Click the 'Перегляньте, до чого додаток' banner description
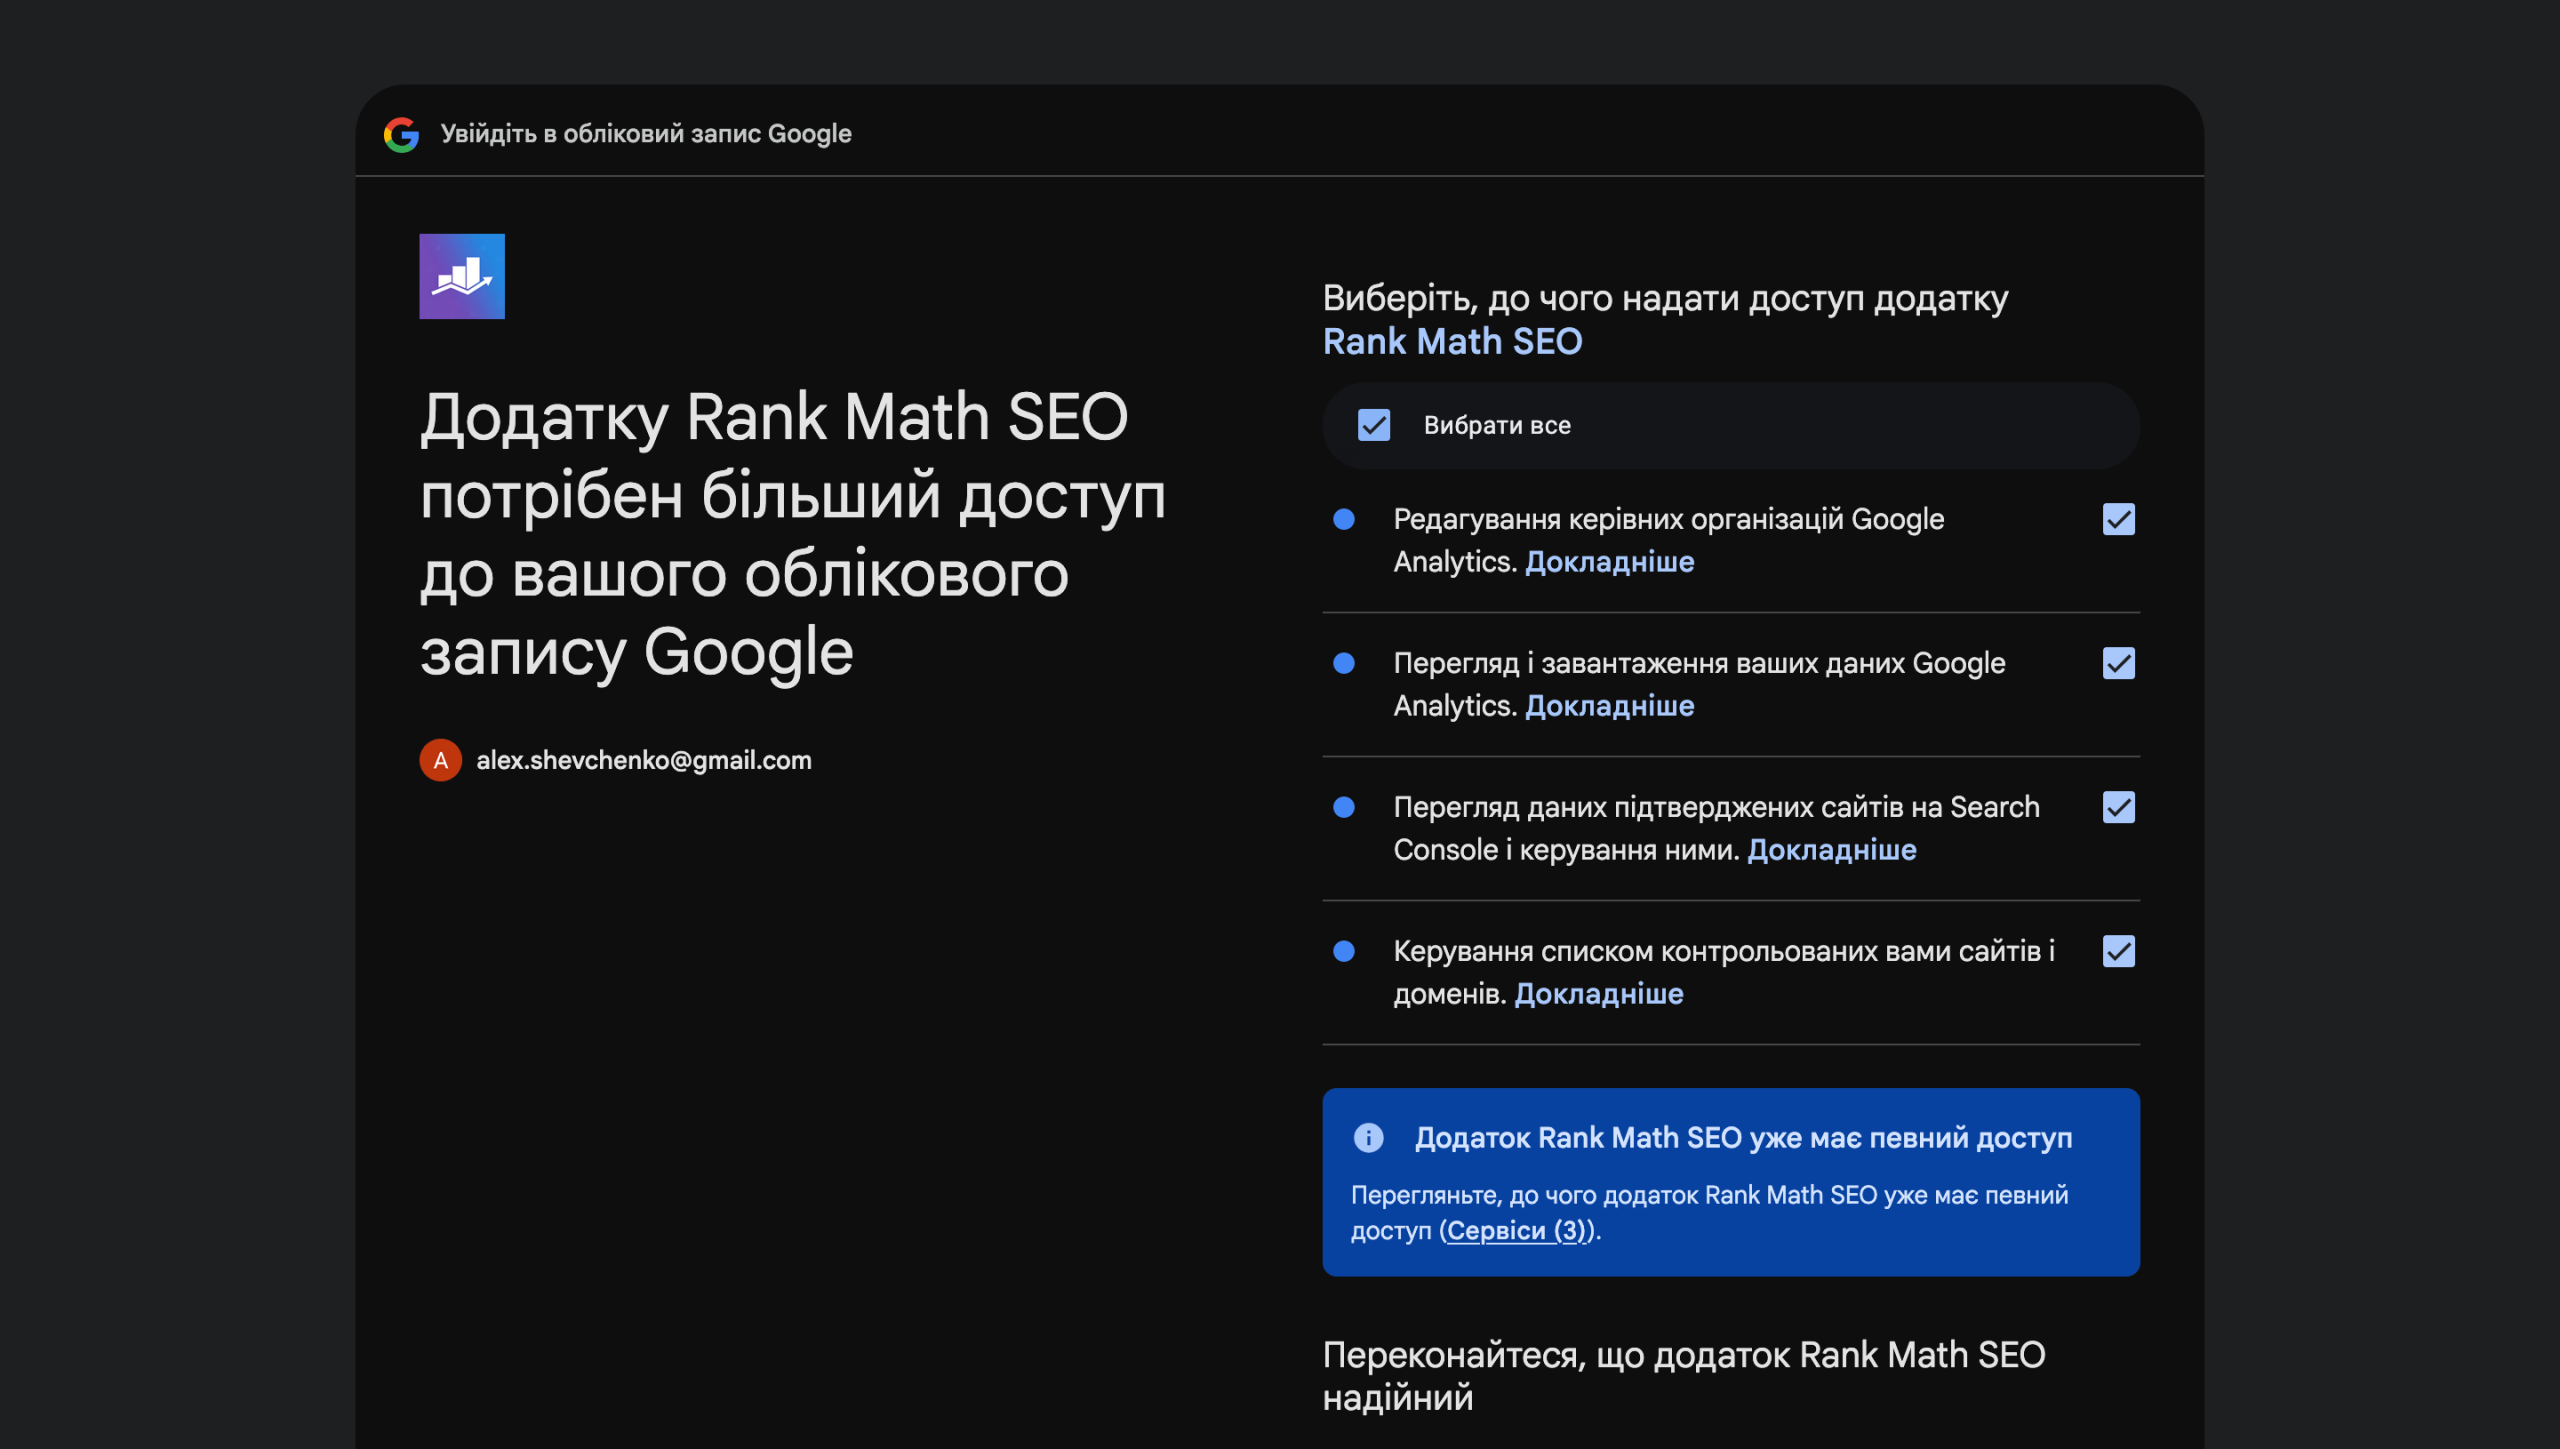The image size is (2560, 1449). 1709,1213
